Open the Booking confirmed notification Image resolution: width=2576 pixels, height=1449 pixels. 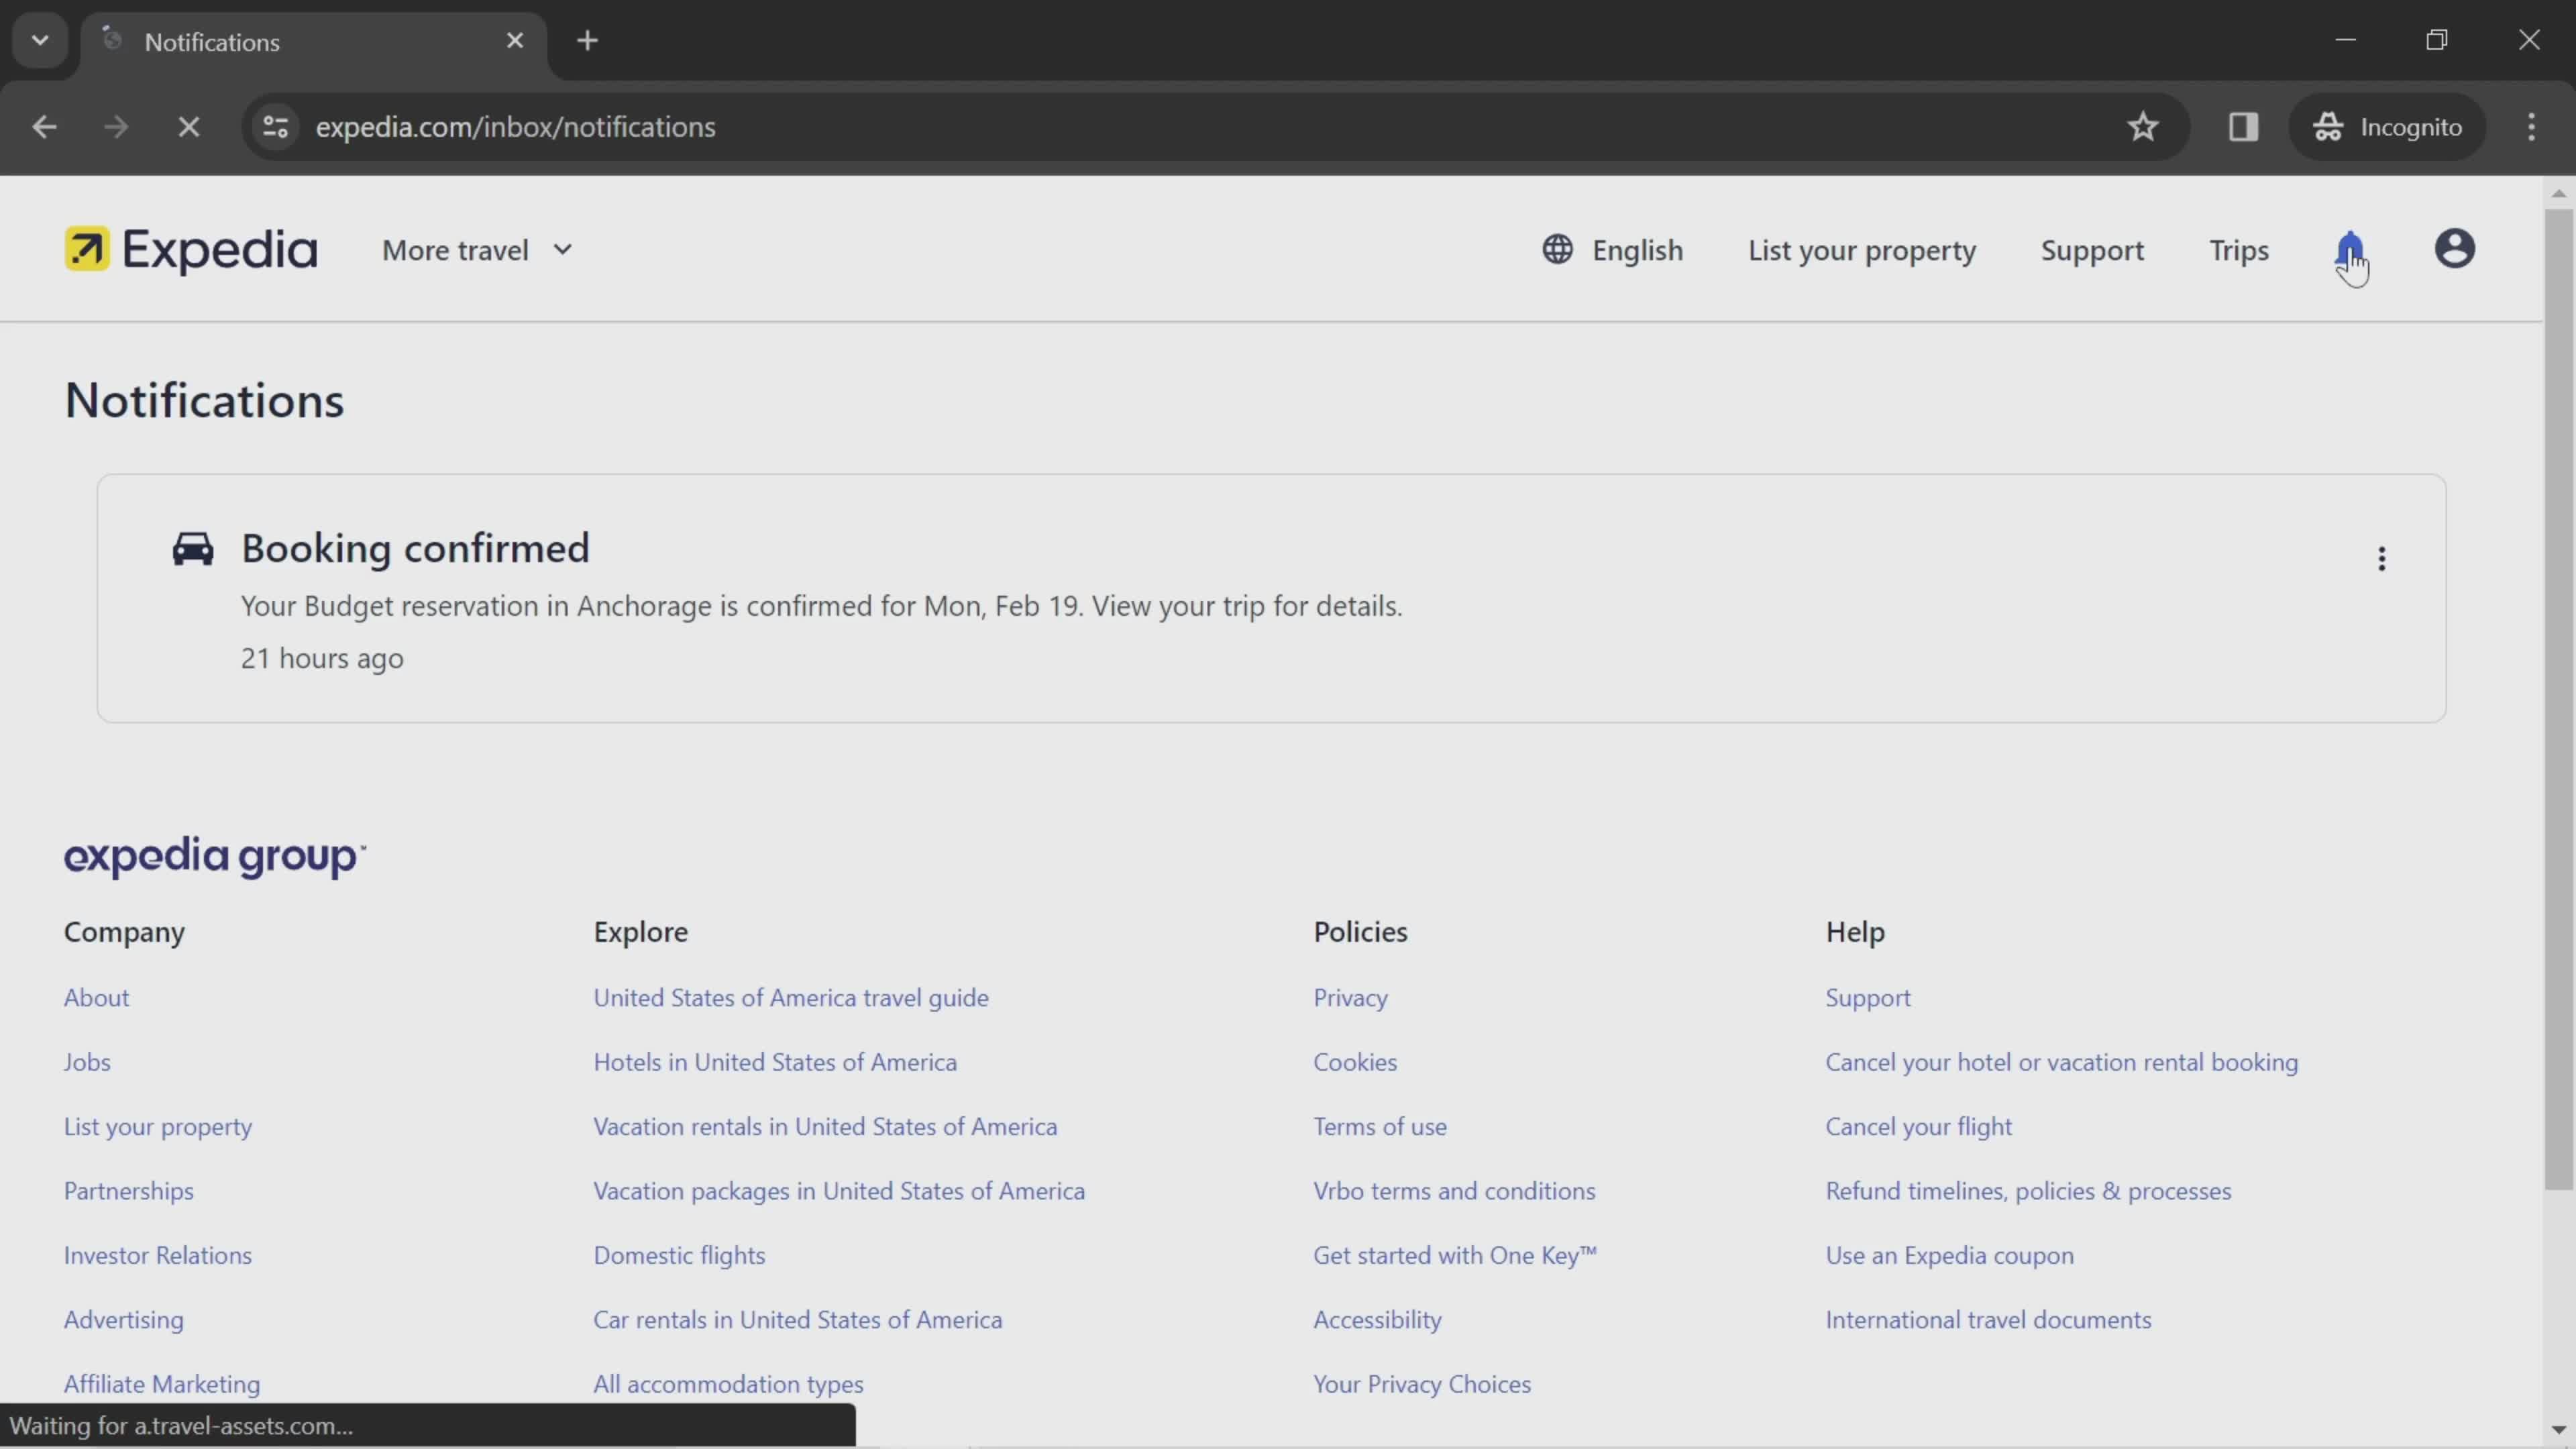(1271, 598)
